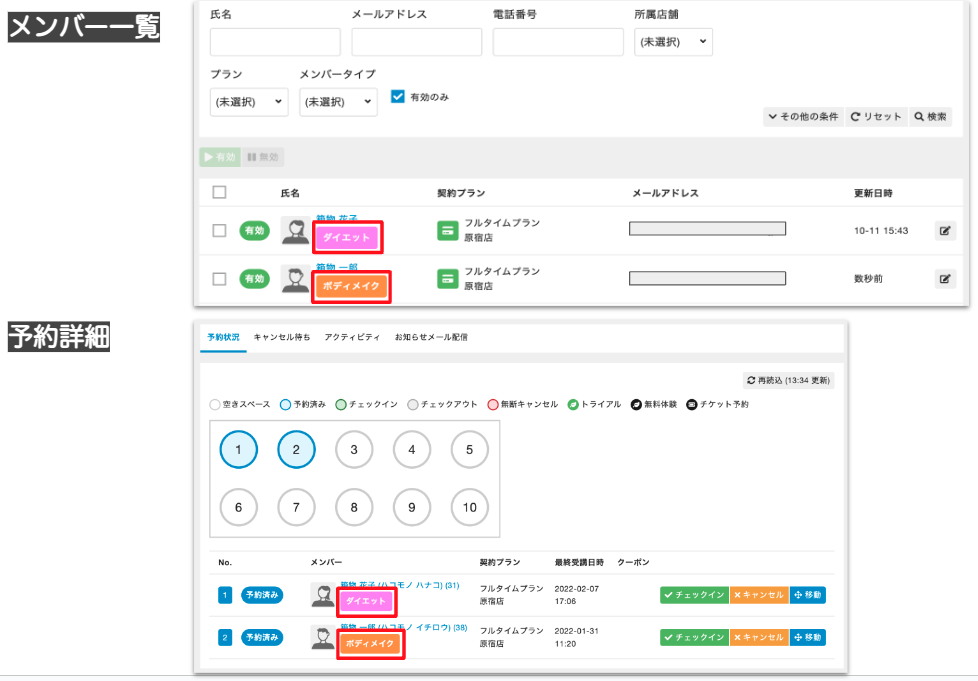Expand その他の条件 options

click(803, 117)
